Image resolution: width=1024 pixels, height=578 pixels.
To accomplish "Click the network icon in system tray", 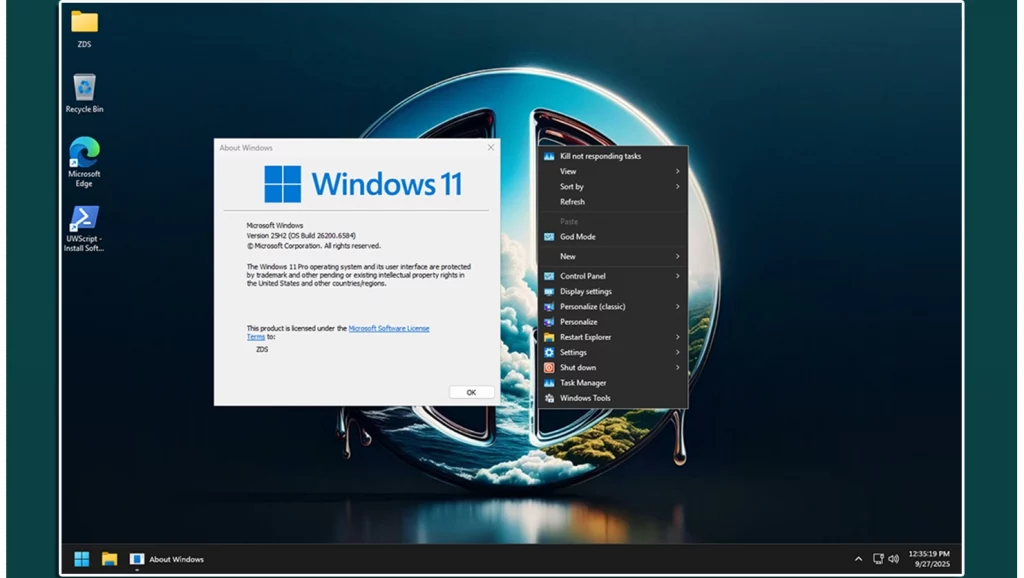I will (x=877, y=559).
